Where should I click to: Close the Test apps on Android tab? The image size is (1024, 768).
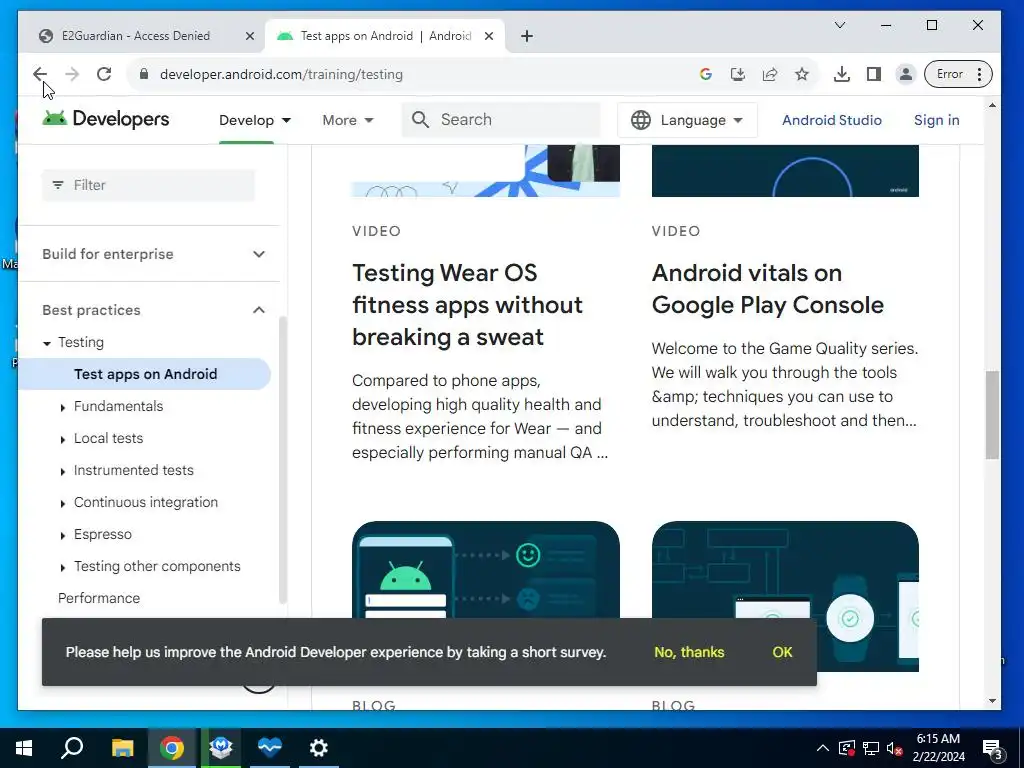[488, 36]
